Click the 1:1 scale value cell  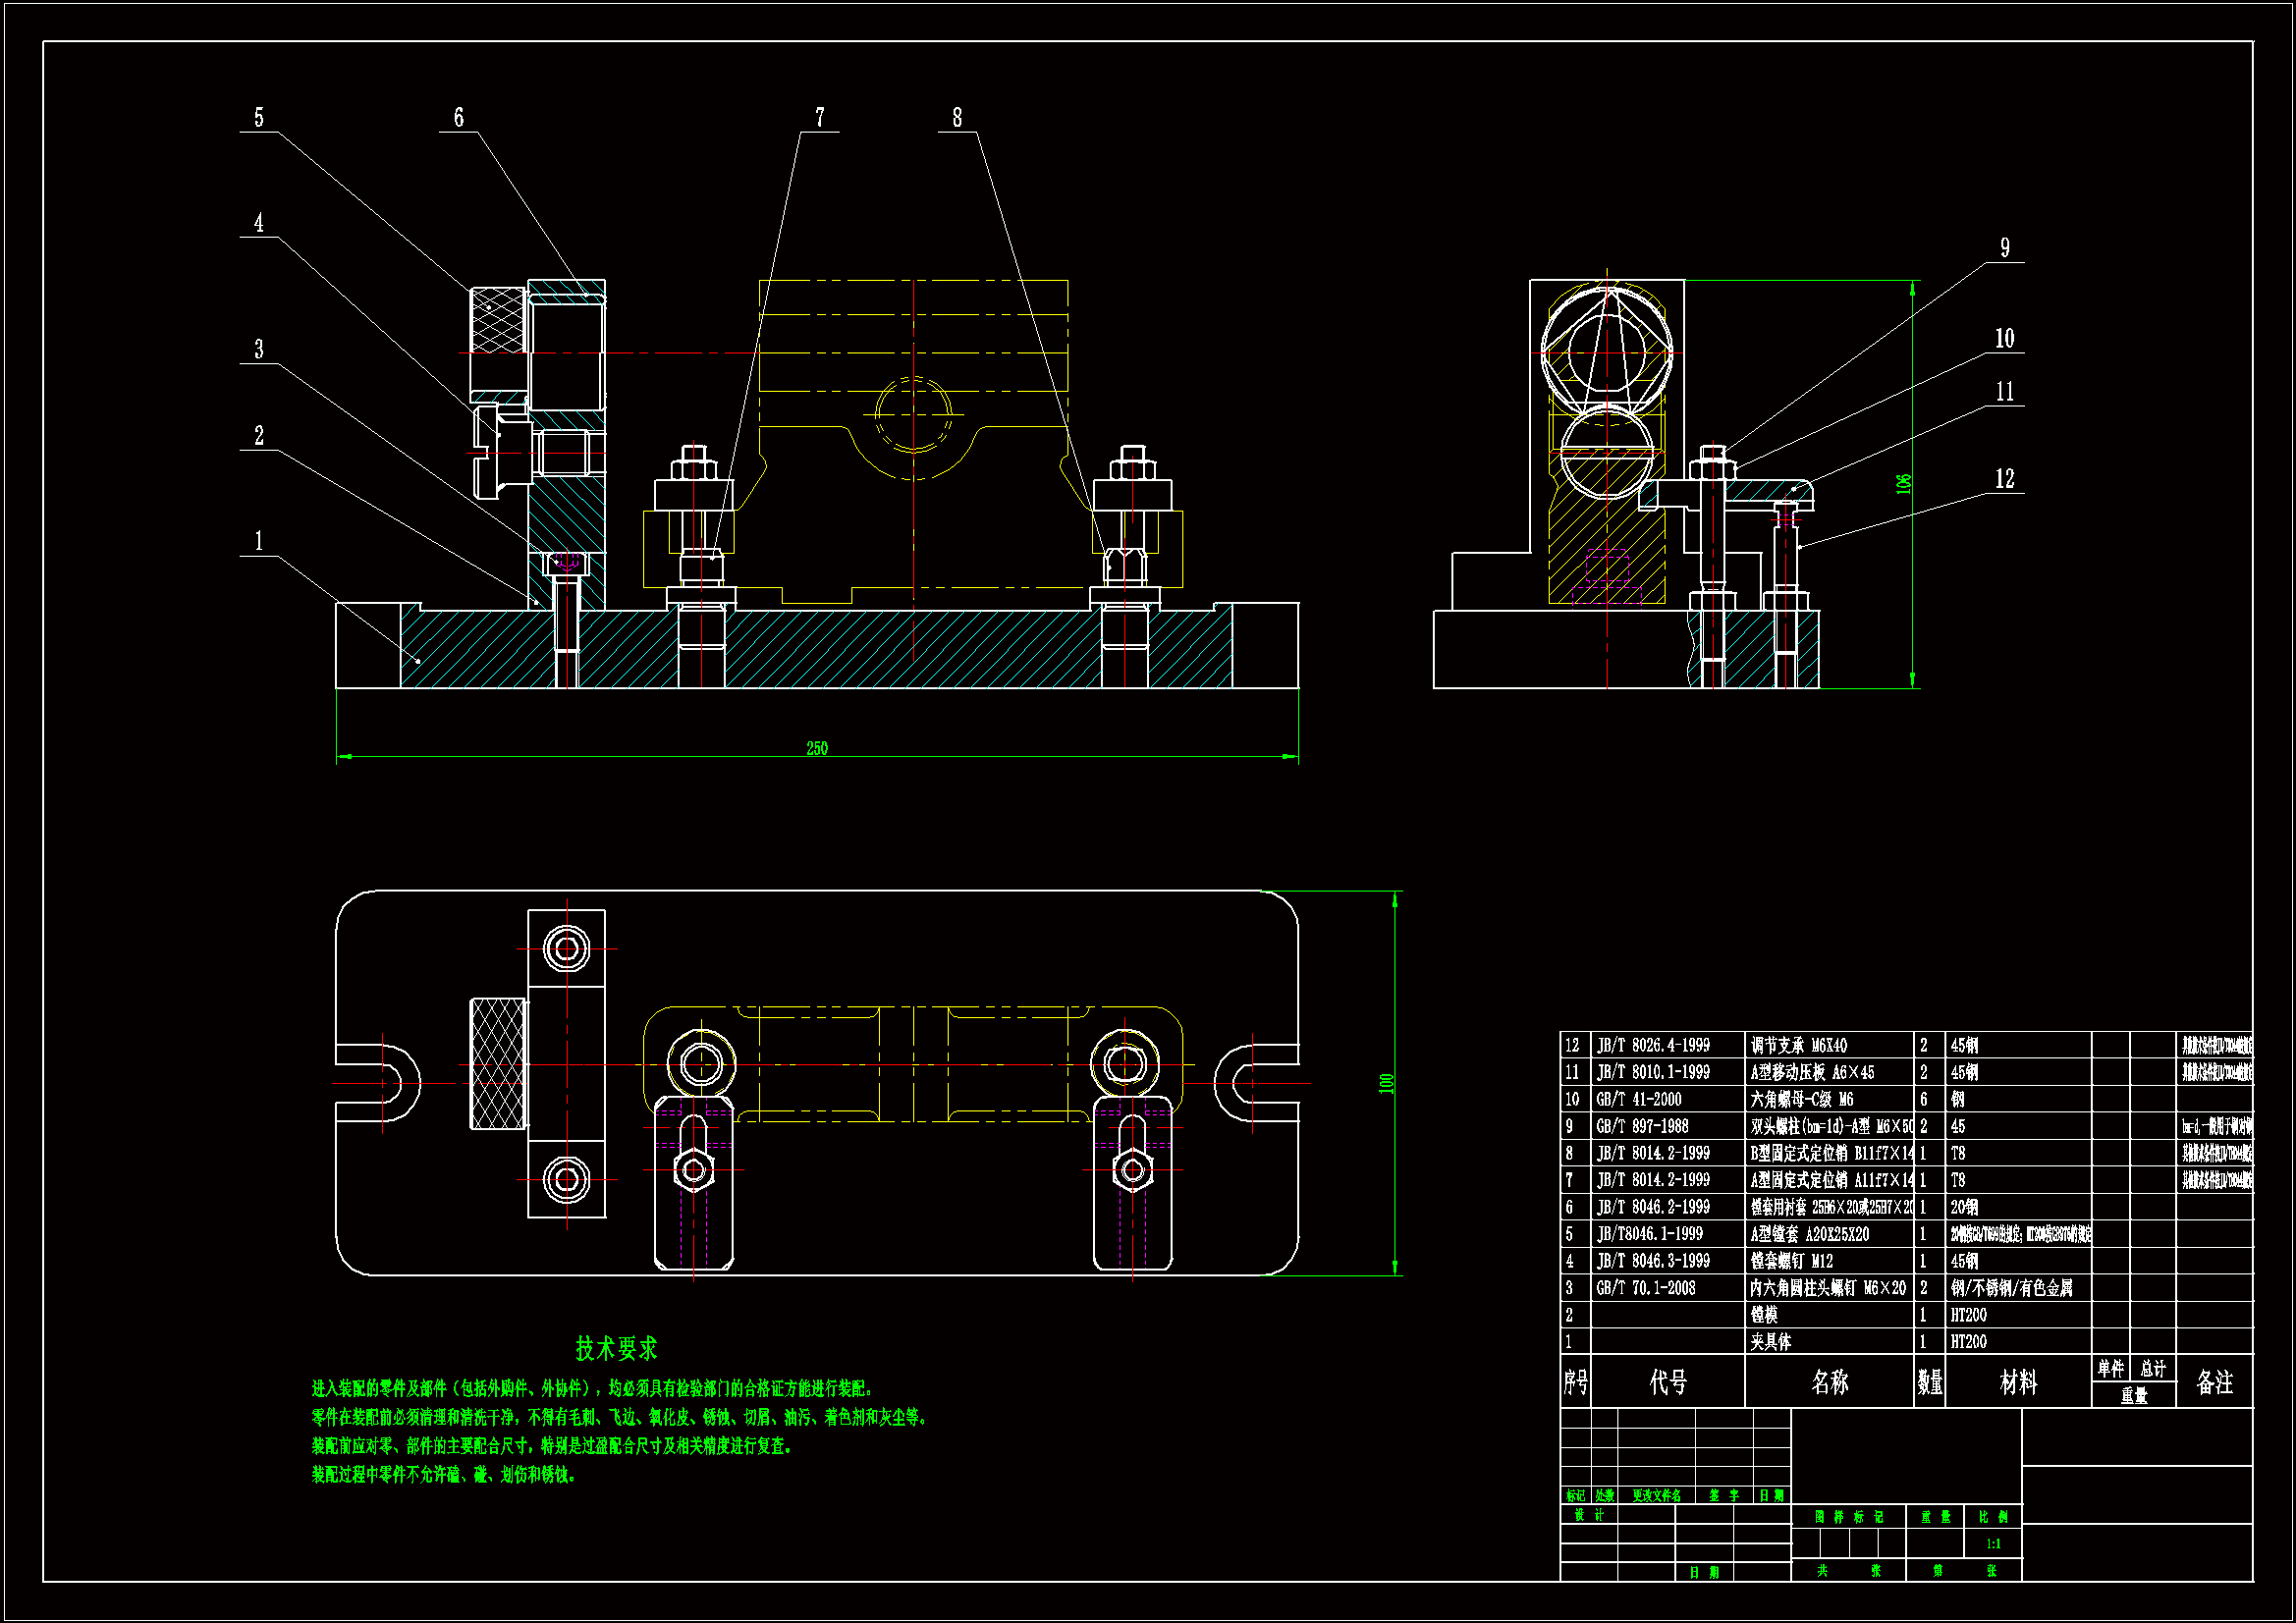[1993, 1544]
